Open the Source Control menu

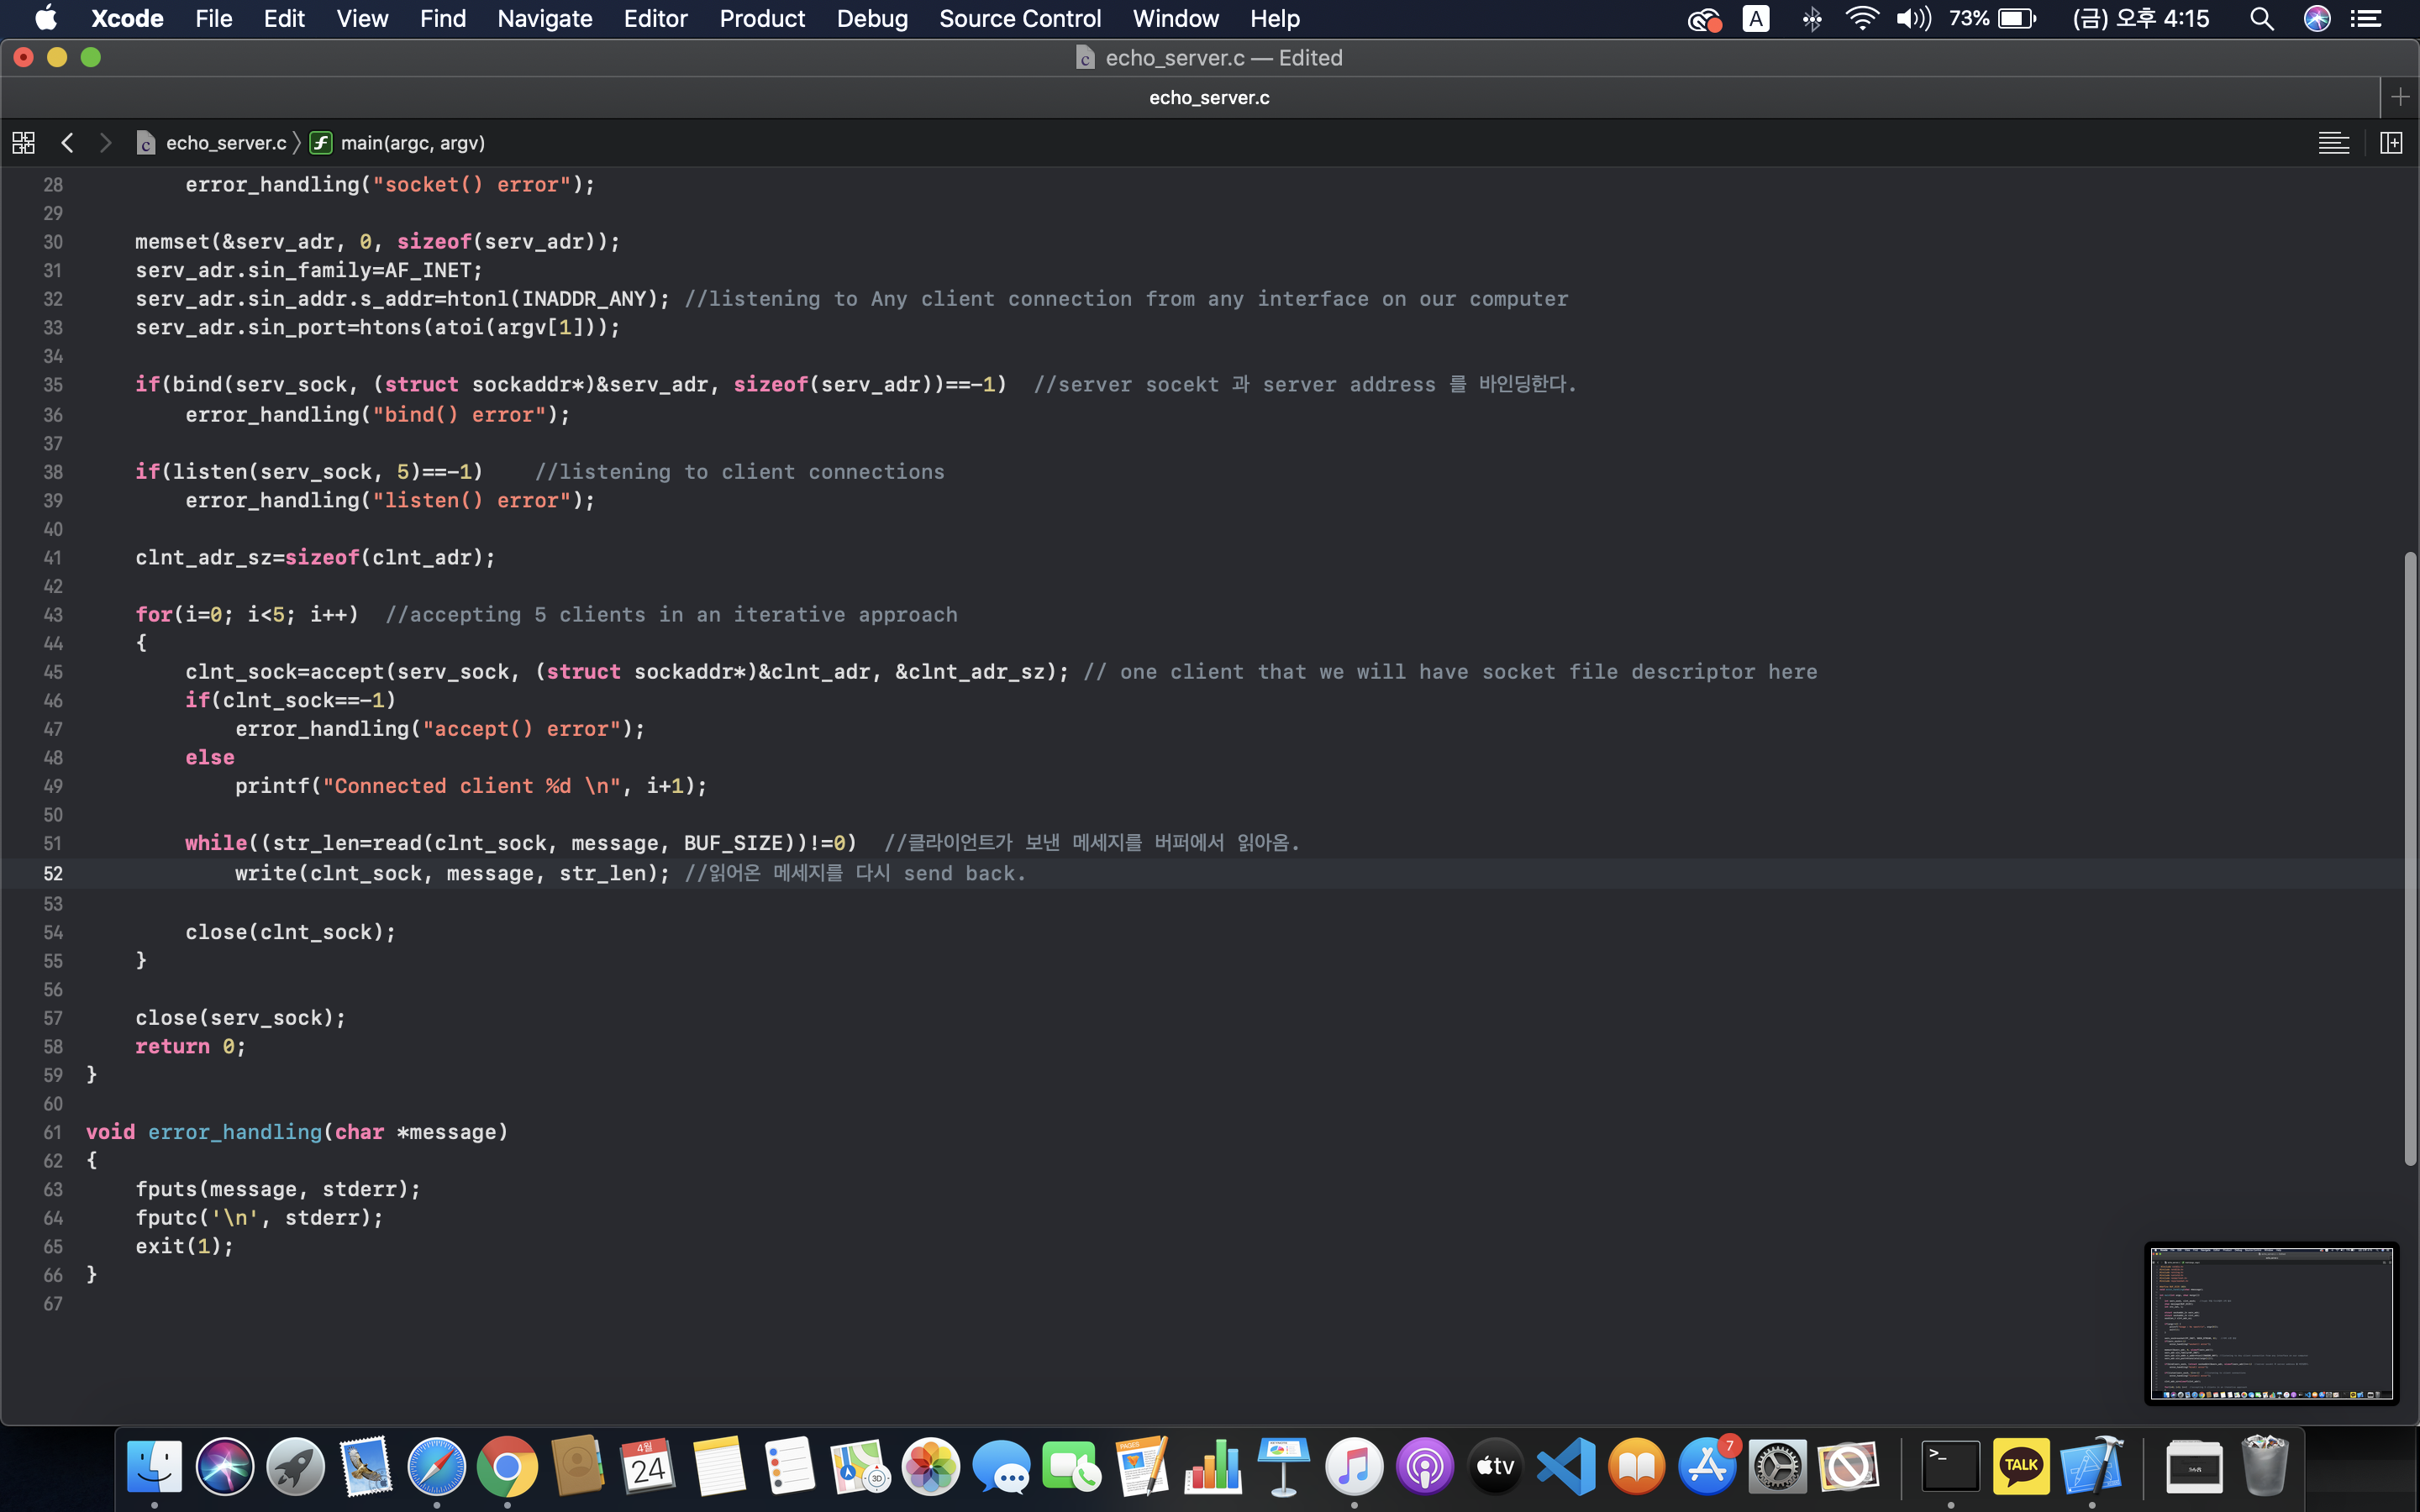(1019, 19)
